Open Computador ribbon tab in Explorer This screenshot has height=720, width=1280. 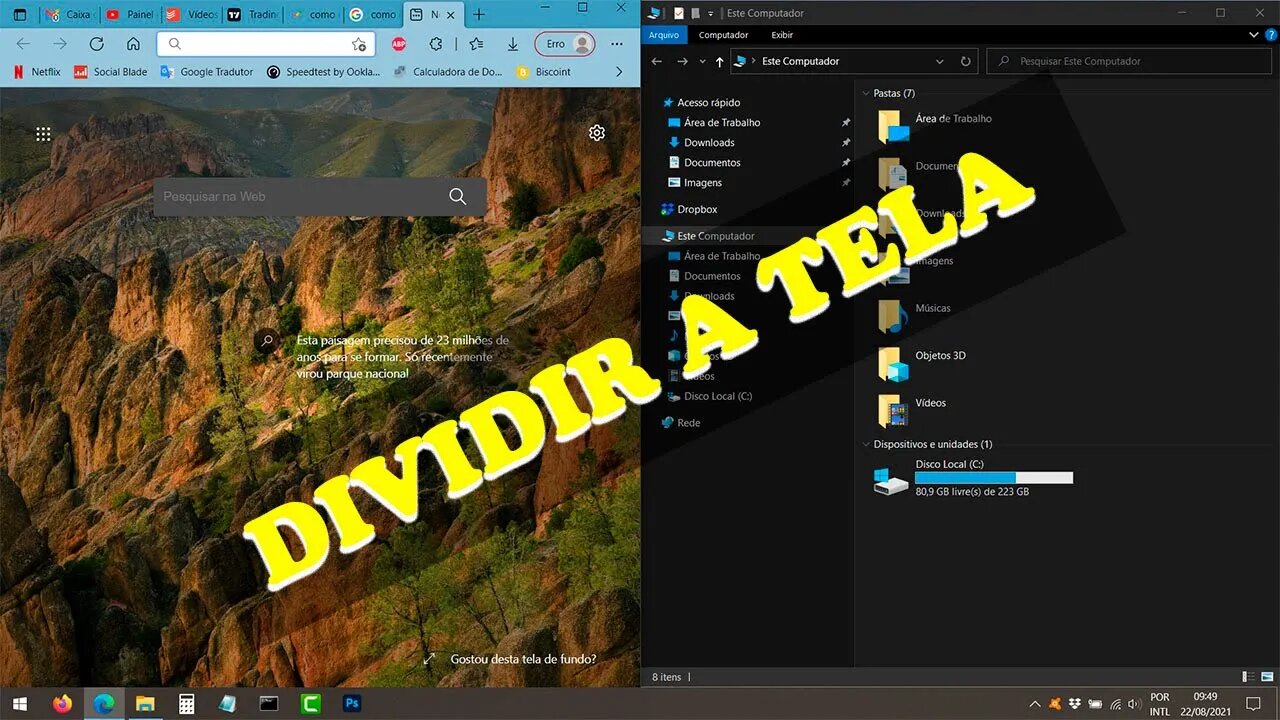pos(723,35)
